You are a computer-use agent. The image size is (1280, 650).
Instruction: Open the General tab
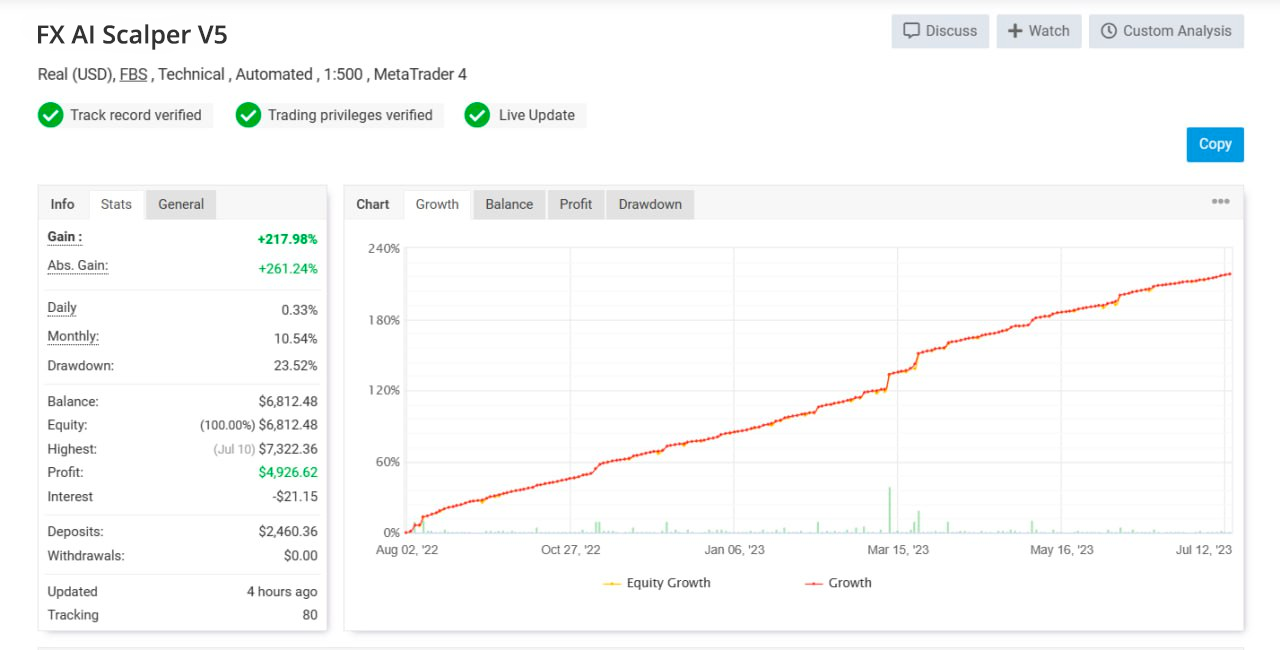point(181,204)
